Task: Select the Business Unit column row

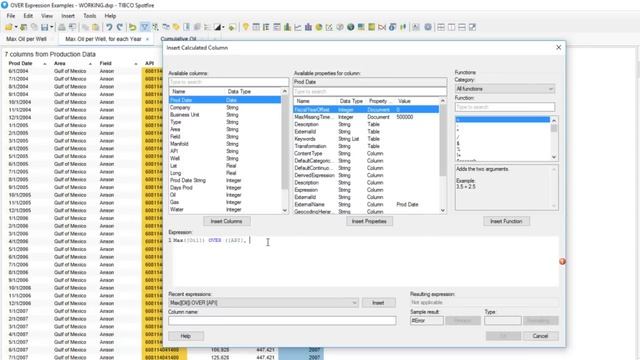Action: click(225, 115)
